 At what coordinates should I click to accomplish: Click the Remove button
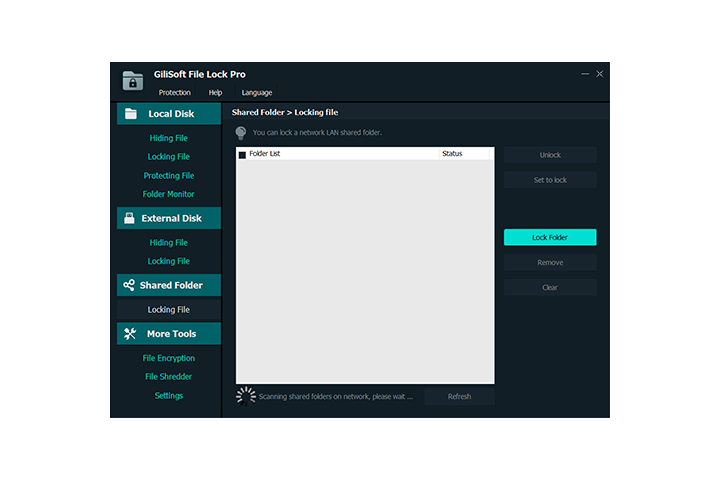(x=550, y=262)
